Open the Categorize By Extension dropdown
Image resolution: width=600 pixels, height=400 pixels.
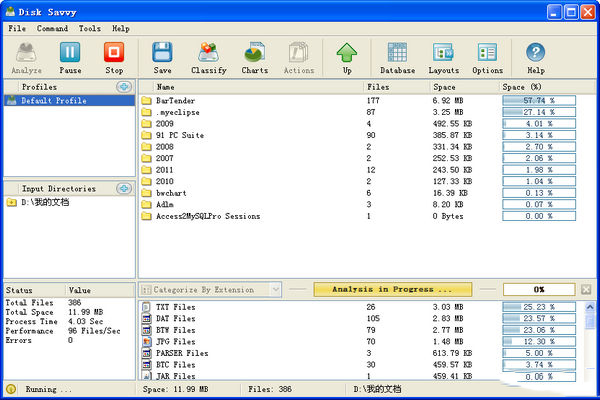pyautogui.click(x=210, y=289)
